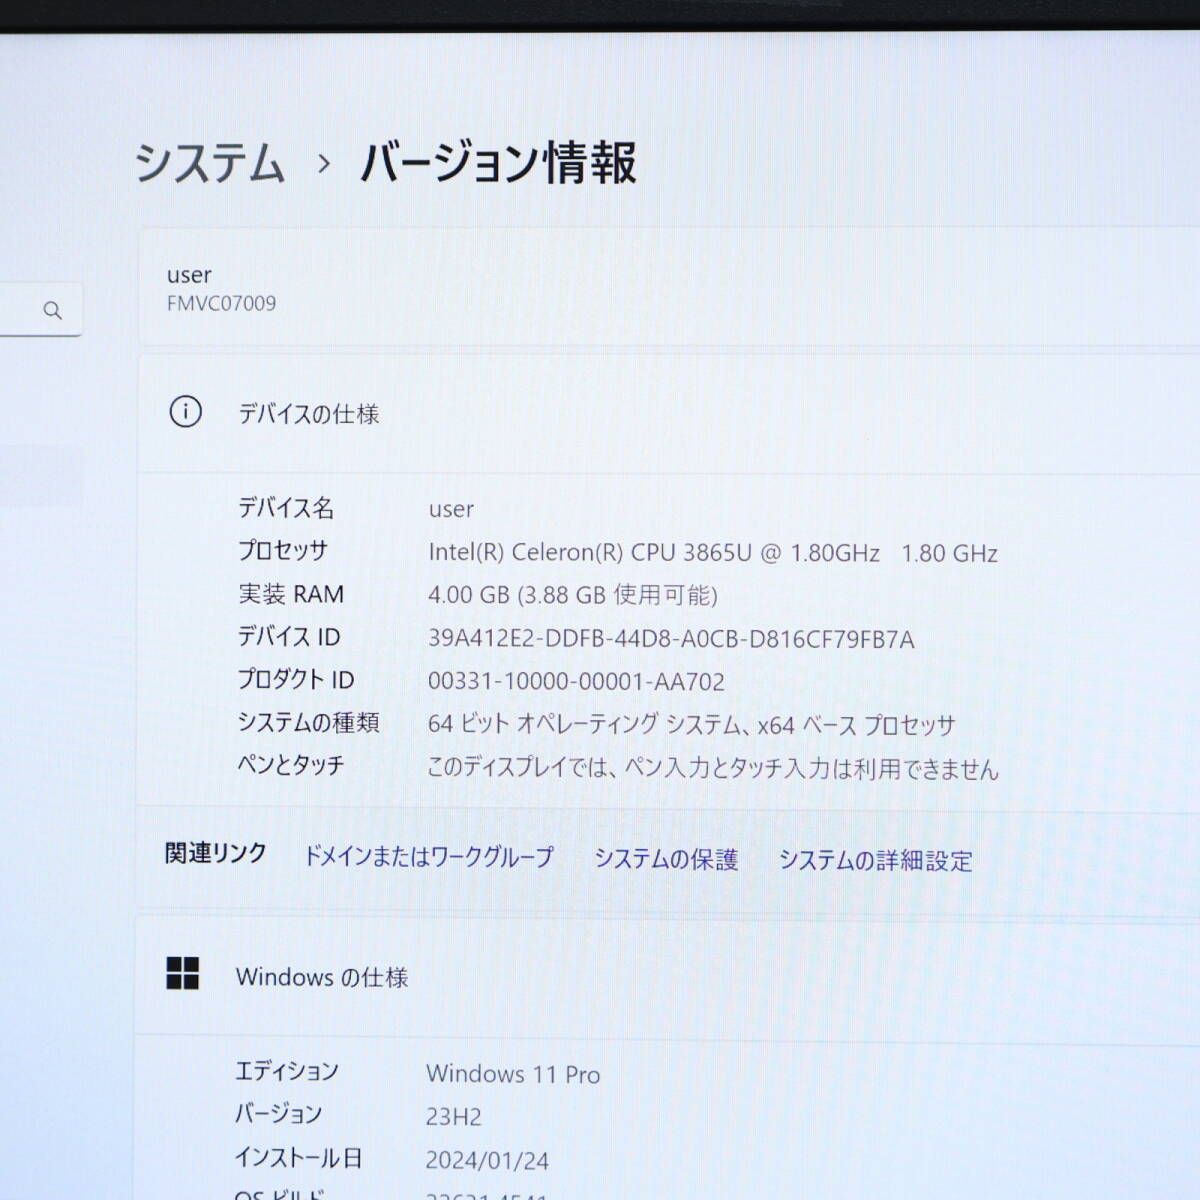Click the 関連リンク label

pos(216,853)
